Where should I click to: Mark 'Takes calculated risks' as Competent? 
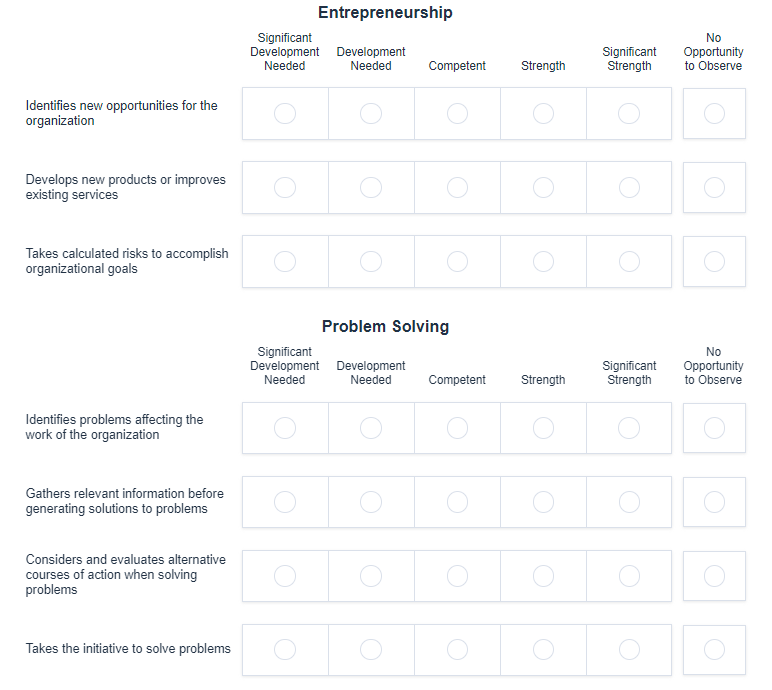pos(457,262)
